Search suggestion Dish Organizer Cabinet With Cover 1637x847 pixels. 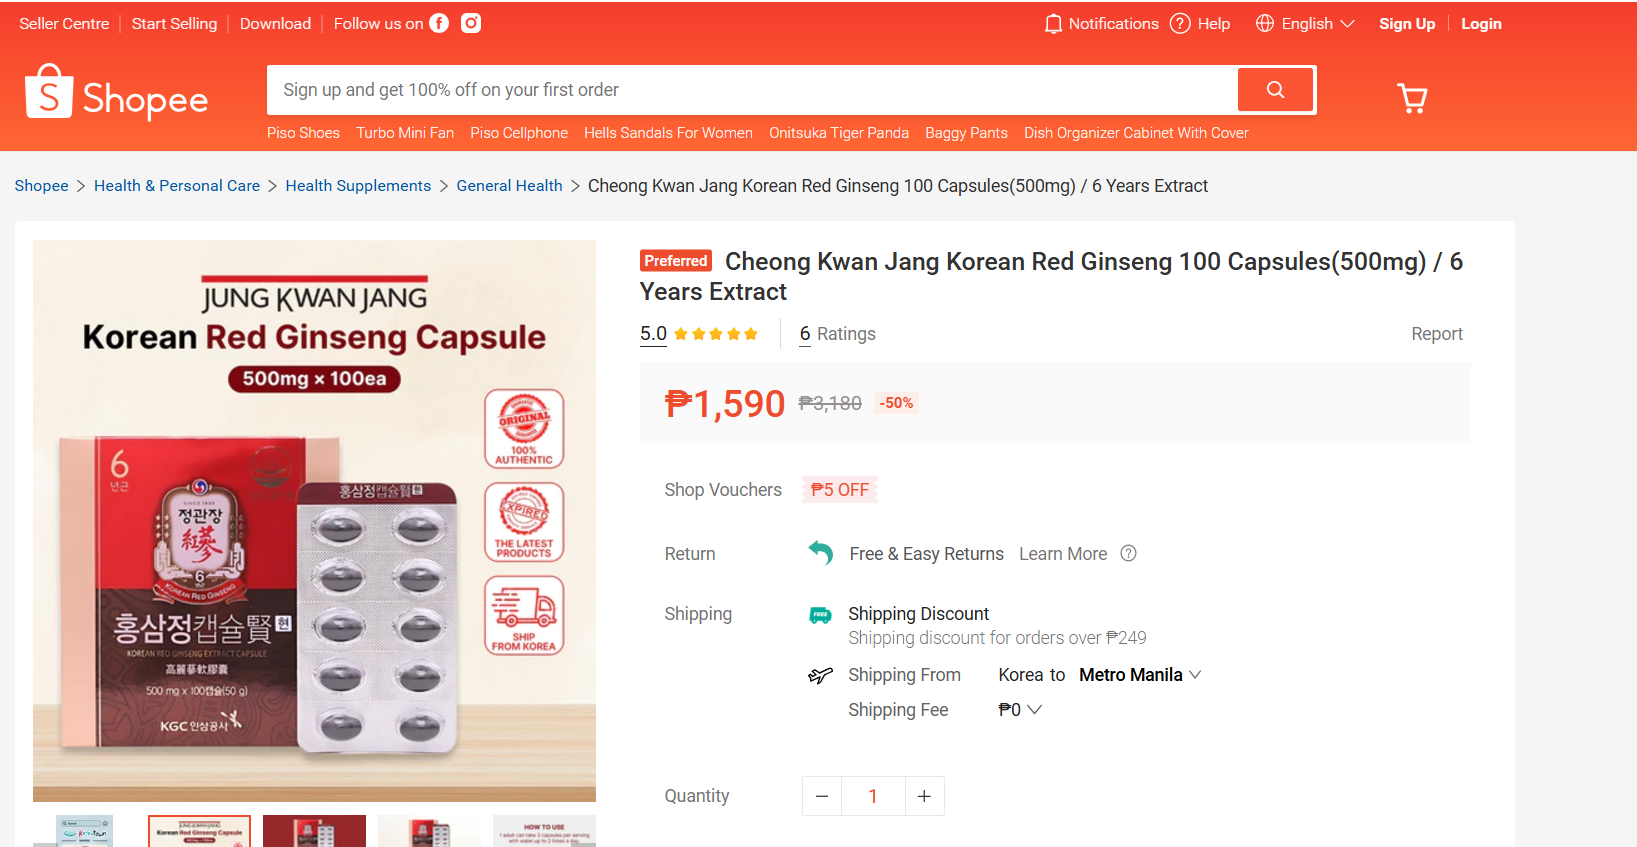[x=1136, y=133]
